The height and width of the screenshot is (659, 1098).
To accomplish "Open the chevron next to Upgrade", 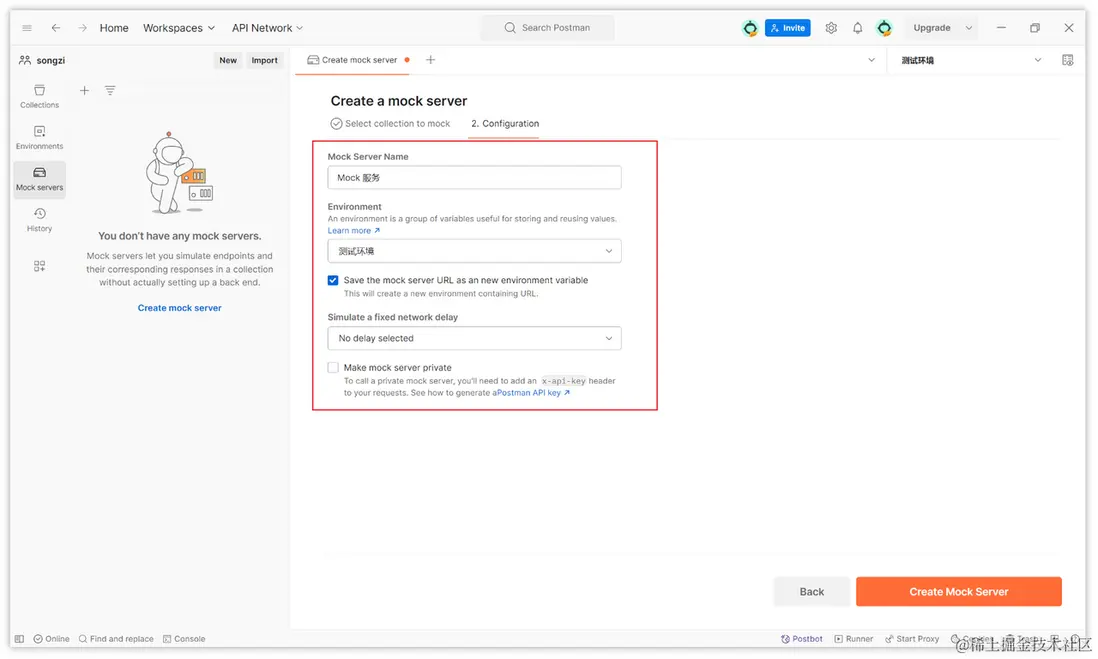I will point(969,28).
